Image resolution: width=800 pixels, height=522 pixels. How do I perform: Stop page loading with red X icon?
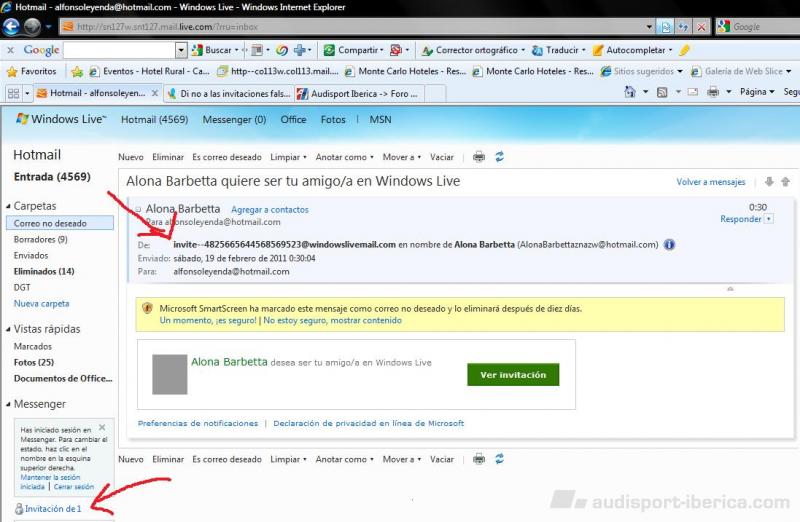point(702,27)
